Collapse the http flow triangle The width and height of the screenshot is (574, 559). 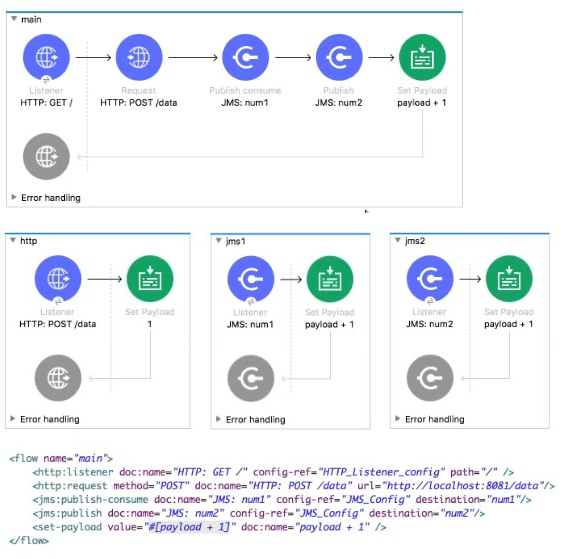coord(13,240)
